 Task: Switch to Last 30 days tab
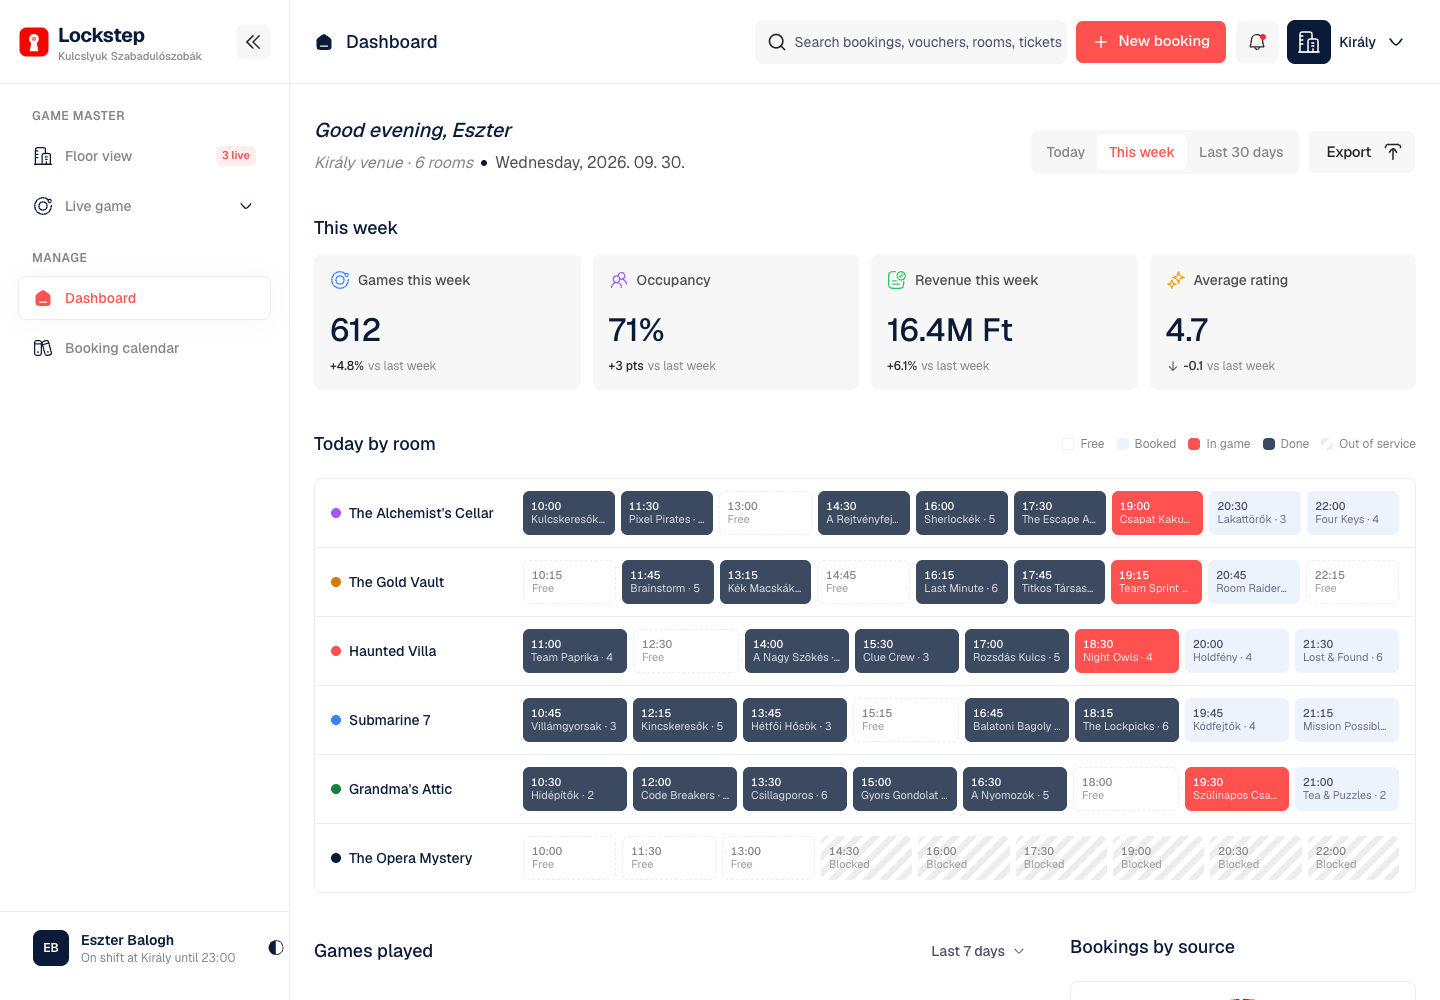[1241, 152]
